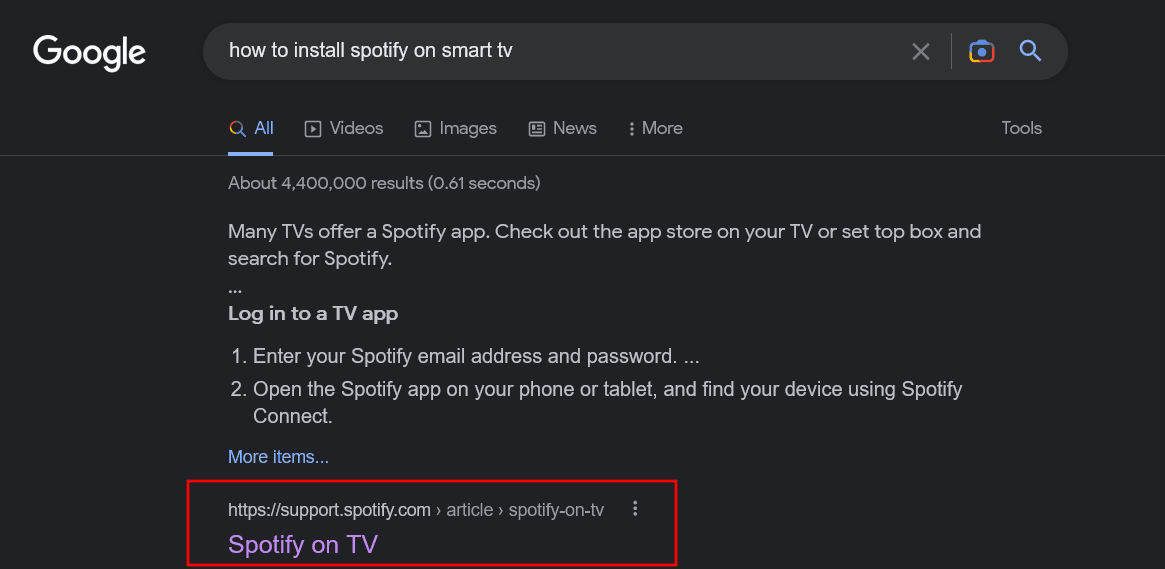The height and width of the screenshot is (569, 1165).
Task: Switch to the News tab
Action: coord(562,128)
